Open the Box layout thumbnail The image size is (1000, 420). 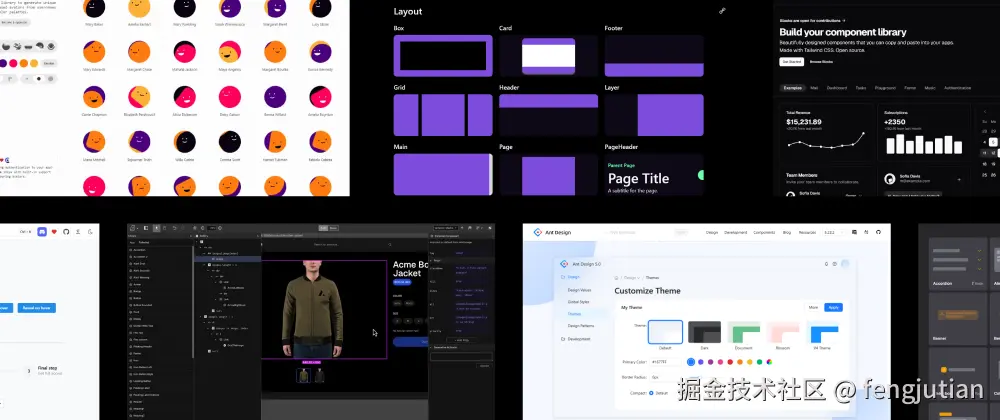point(443,55)
